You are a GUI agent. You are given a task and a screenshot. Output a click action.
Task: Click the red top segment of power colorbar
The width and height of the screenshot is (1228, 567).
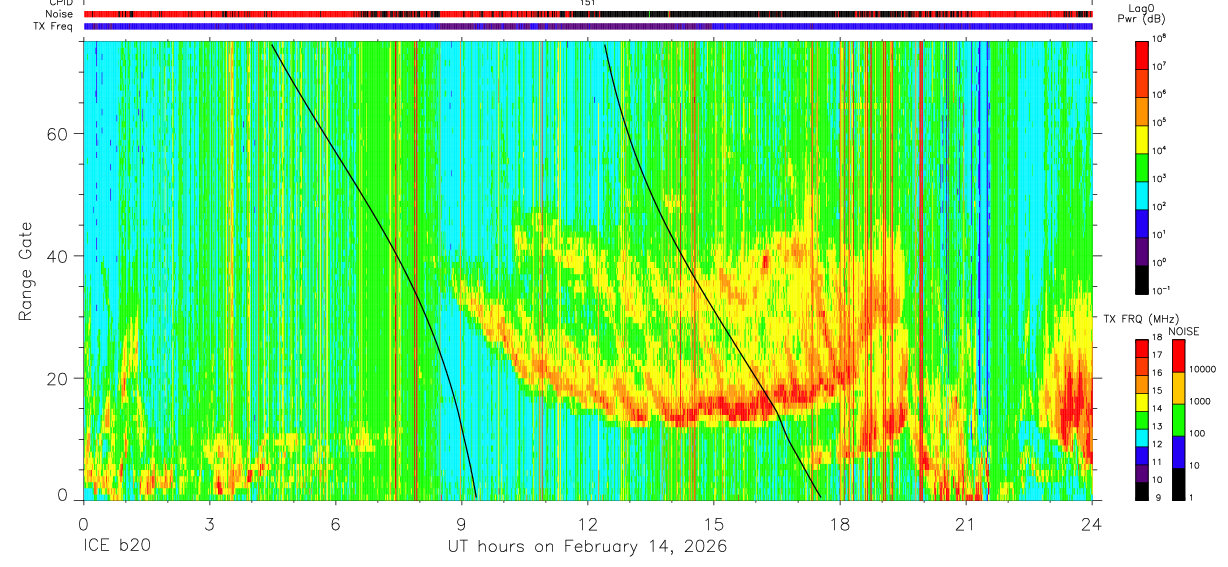(1142, 54)
